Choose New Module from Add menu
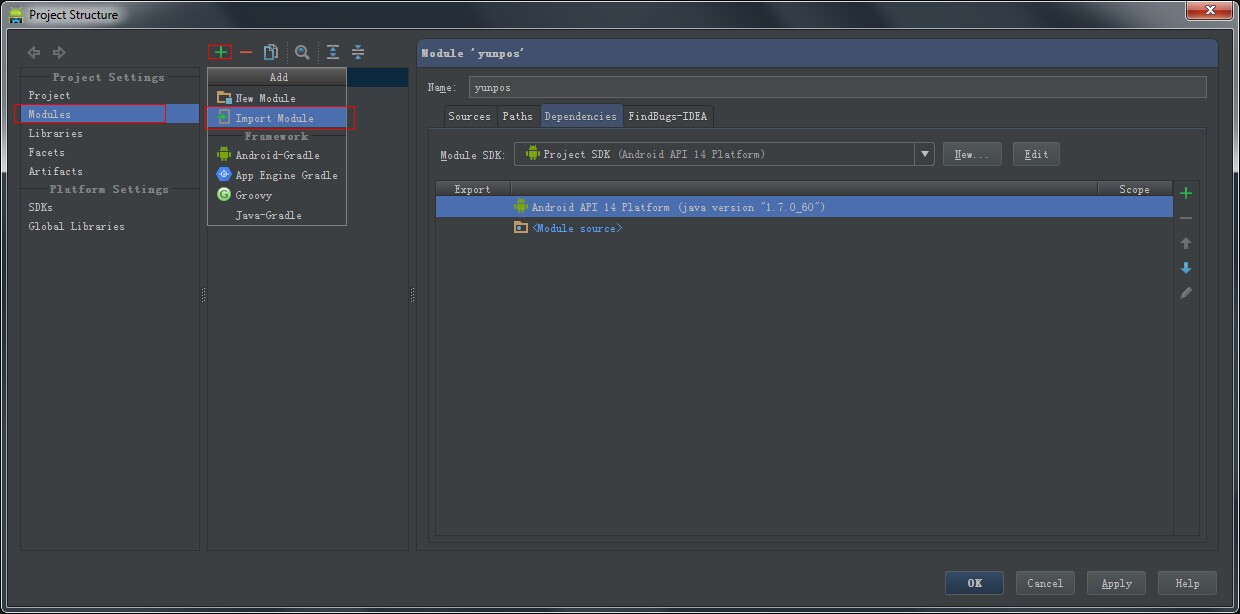Viewport: 1240px width, 614px height. pos(277,98)
